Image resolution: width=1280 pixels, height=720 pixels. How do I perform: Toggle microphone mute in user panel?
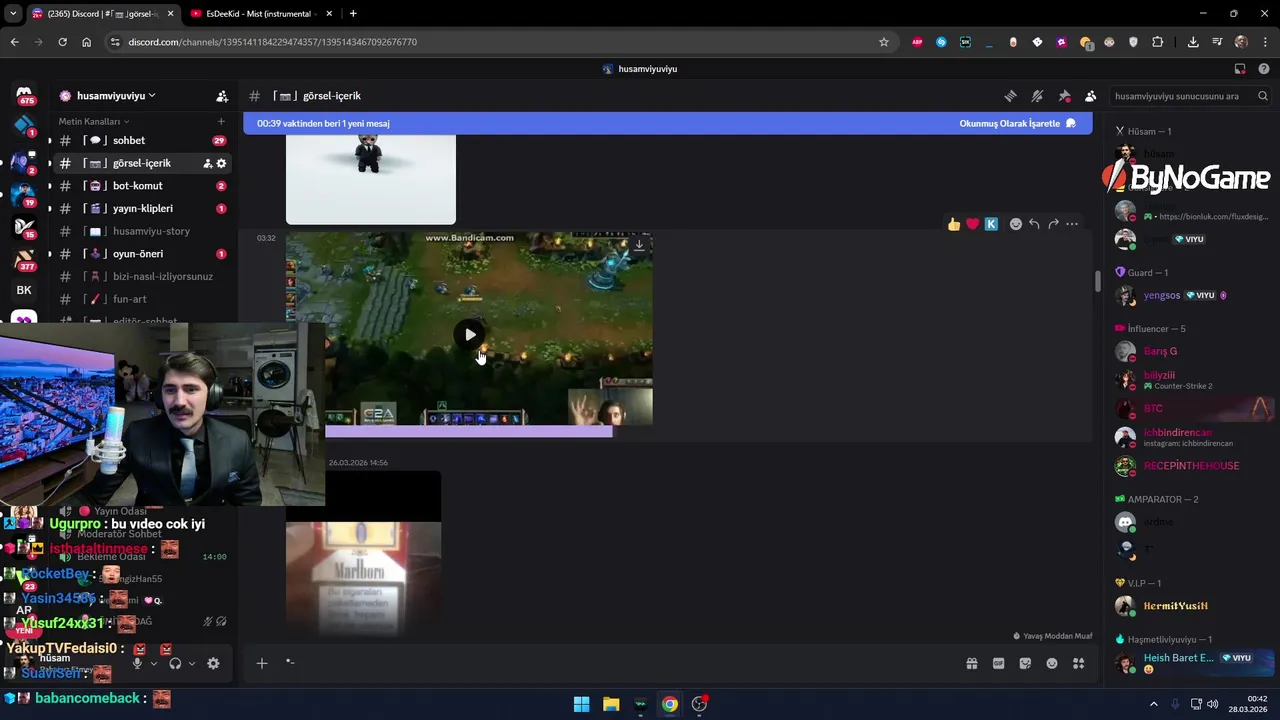pos(137,663)
